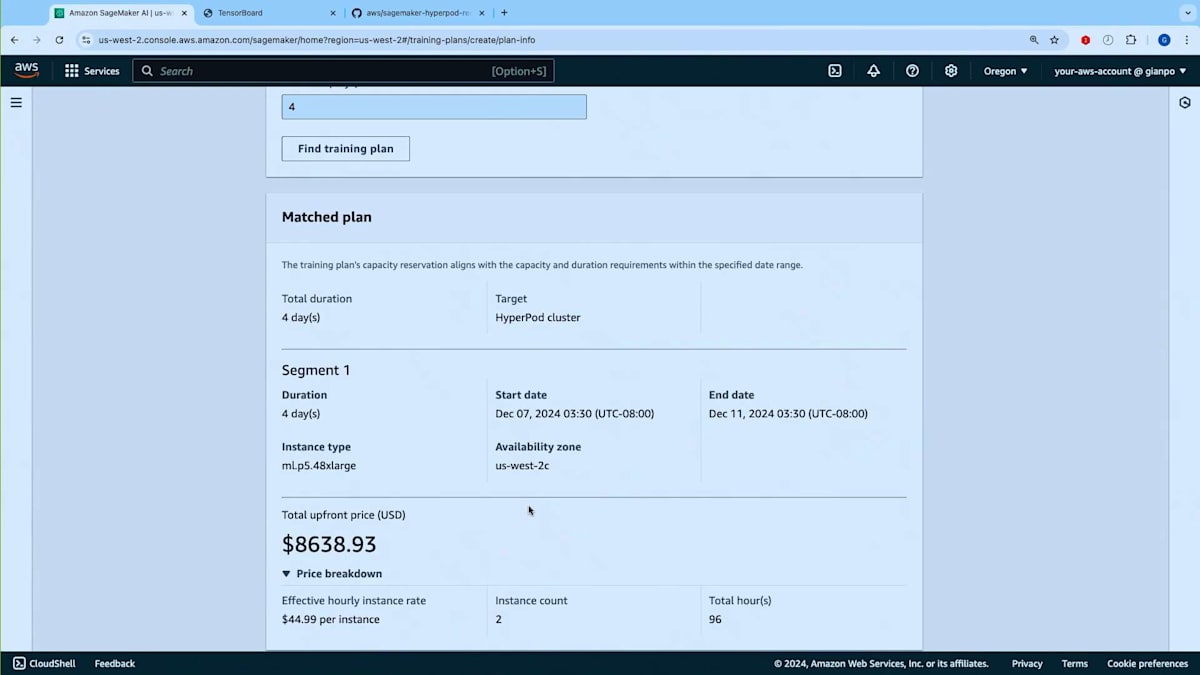Open the Feedback link in footer

[x=115, y=663]
